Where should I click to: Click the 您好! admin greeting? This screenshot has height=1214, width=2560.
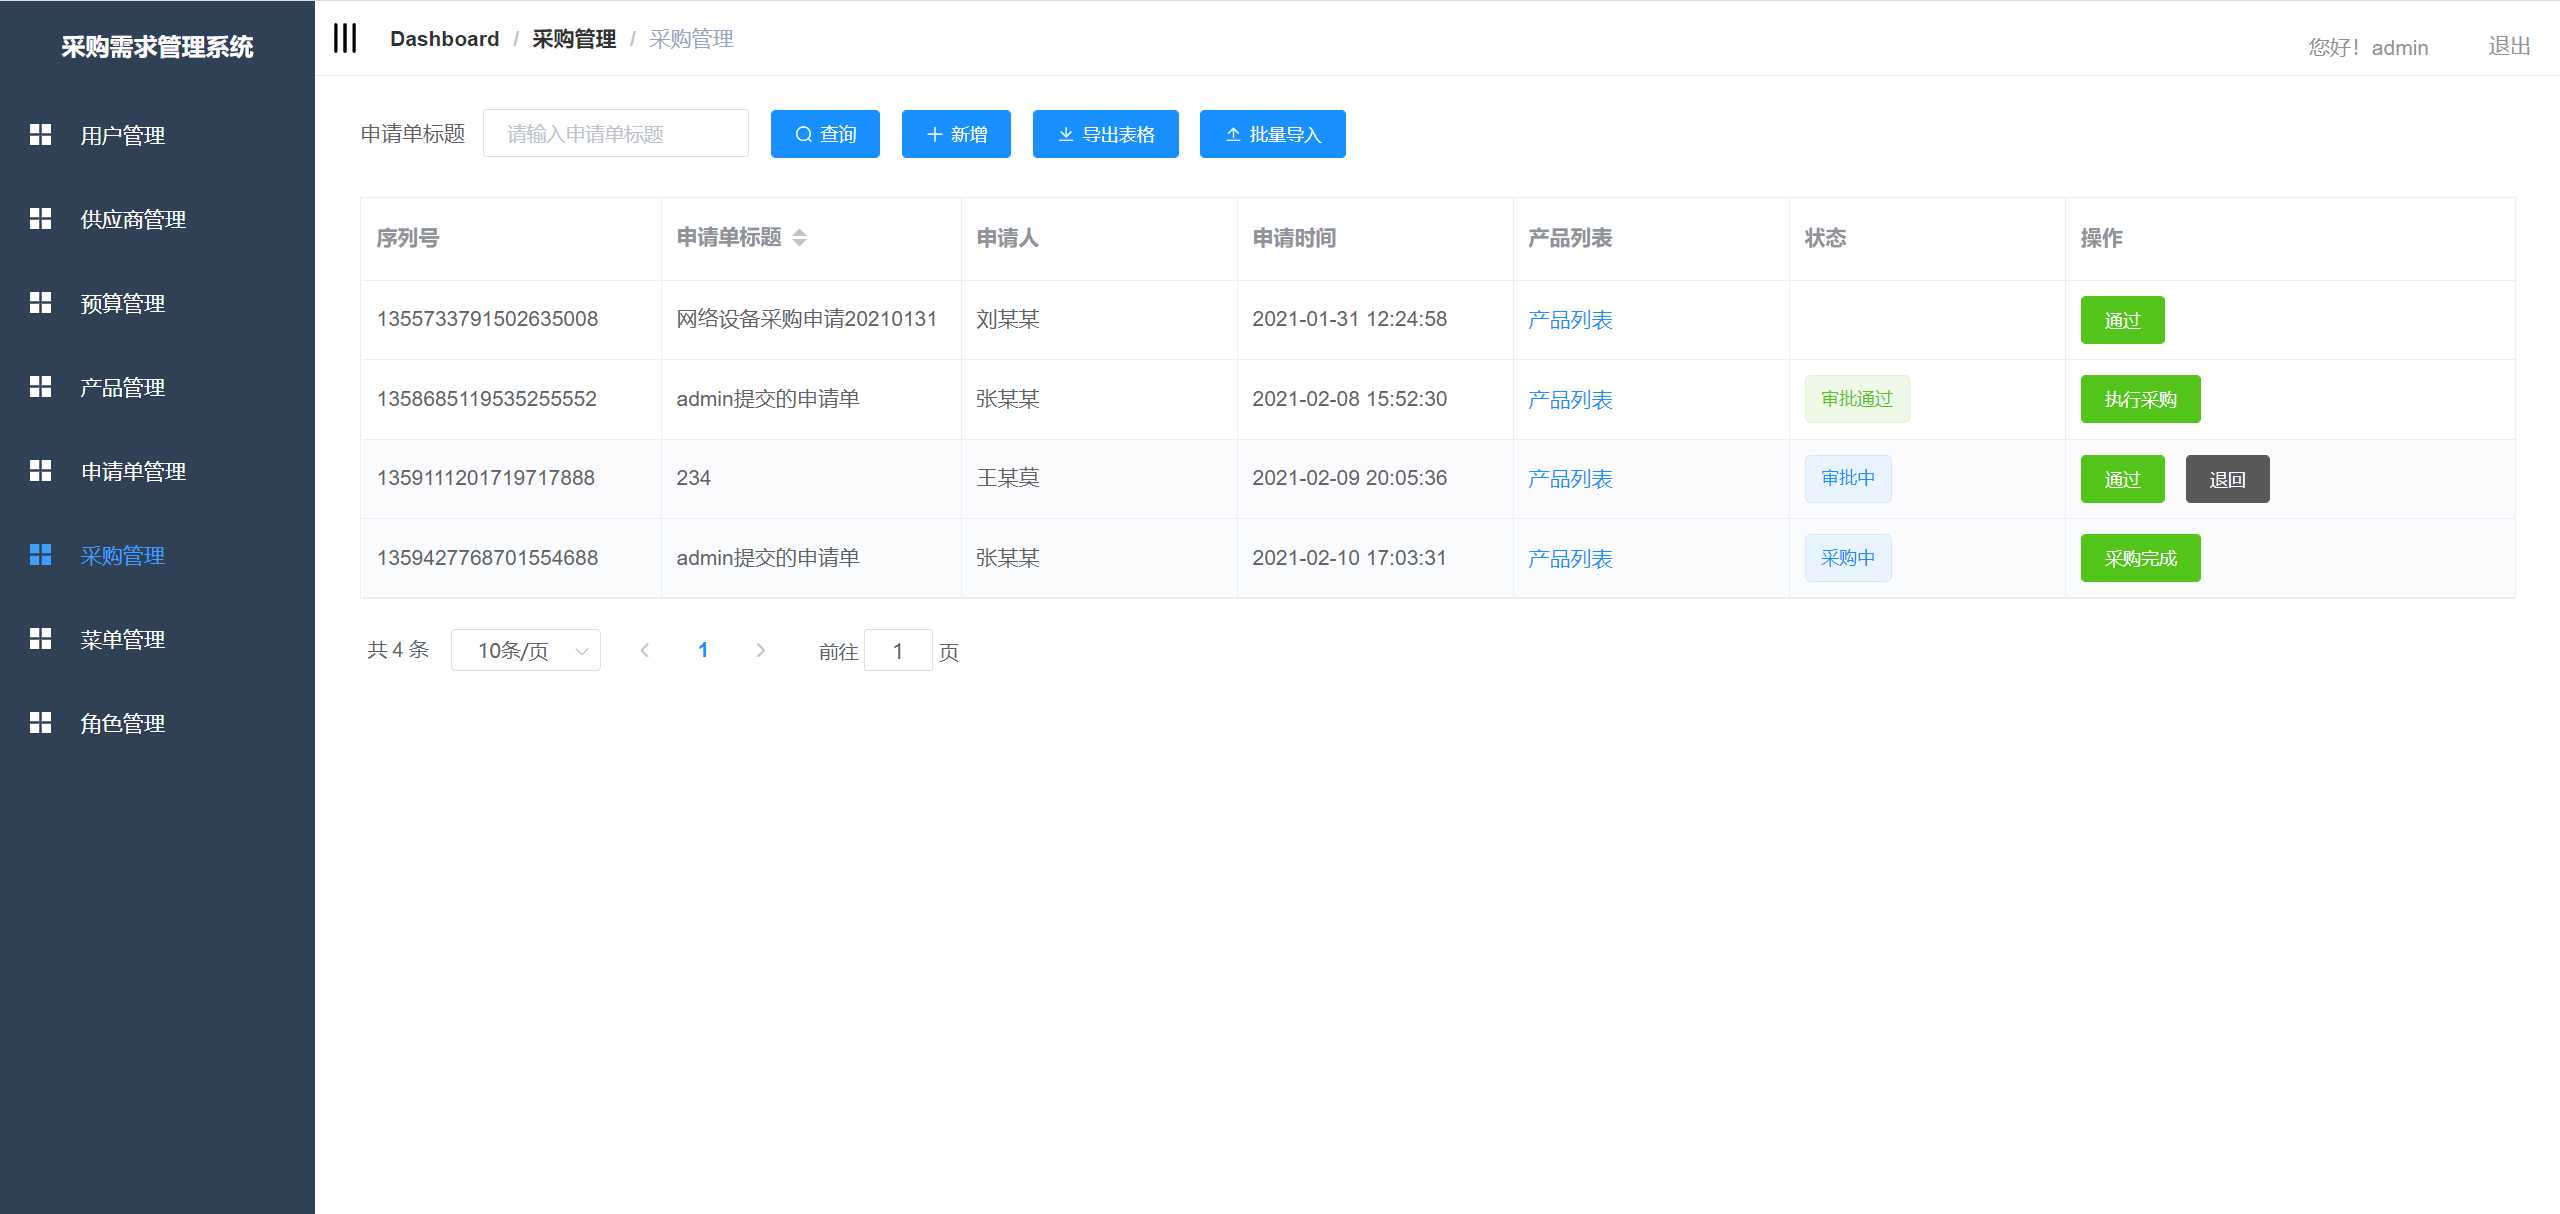(2367, 47)
